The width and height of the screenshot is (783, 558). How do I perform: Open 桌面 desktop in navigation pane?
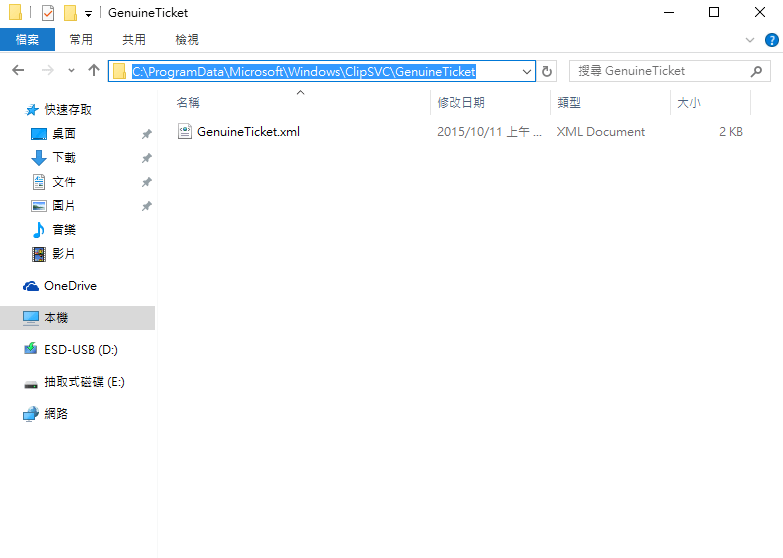(64, 133)
